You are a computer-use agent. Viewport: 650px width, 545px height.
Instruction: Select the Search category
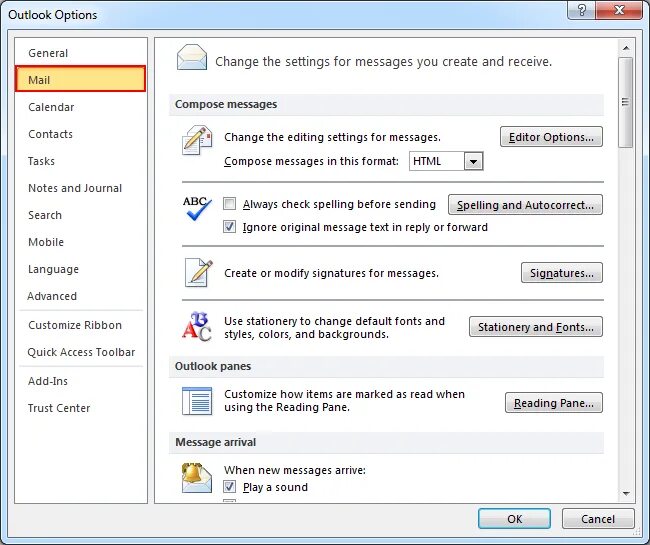point(80,215)
